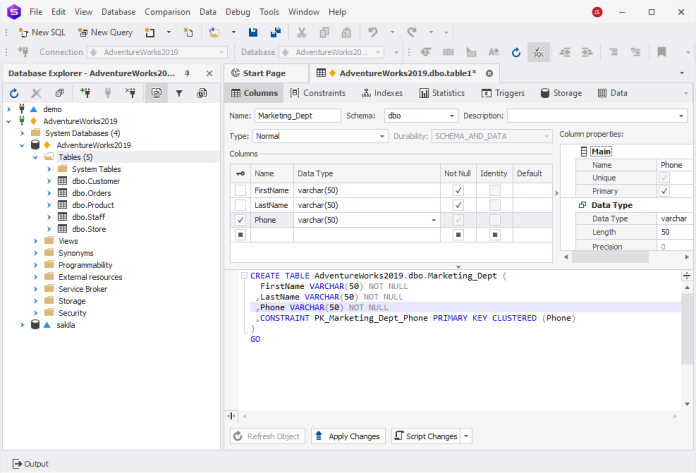This screenshot has width=696, height=473.
Task: Click the Save icon in toolbar
Action: pyautogui.click(x=253, y=32)
